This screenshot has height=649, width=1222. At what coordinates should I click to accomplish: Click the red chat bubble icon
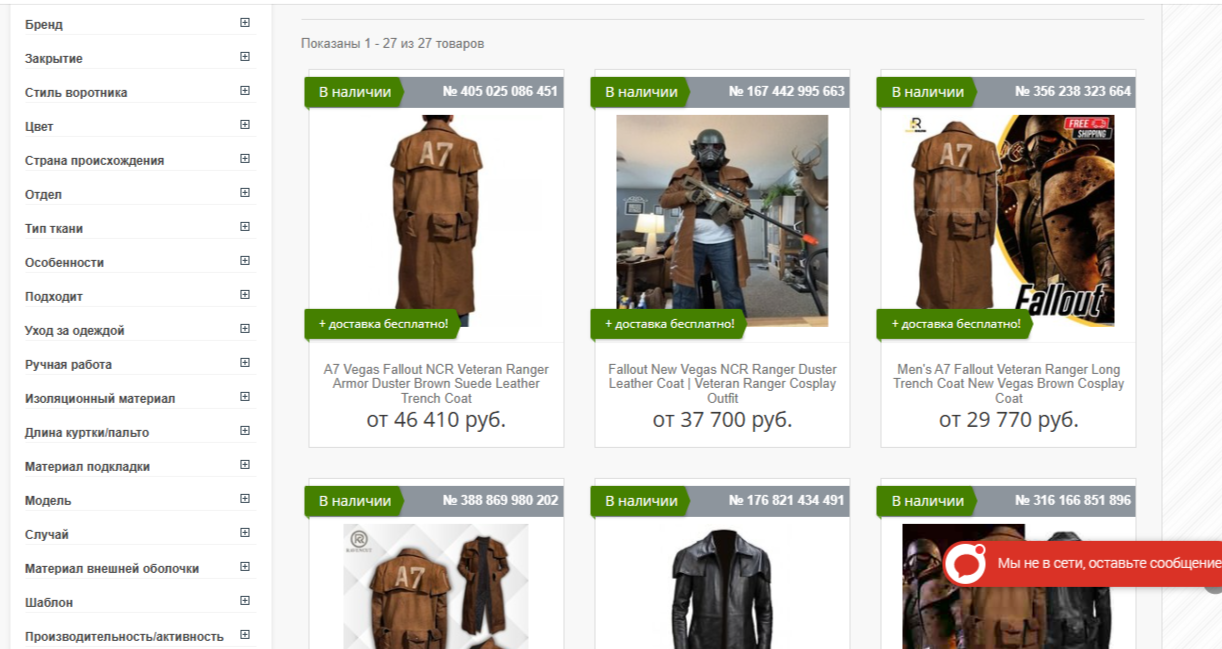pyautogui.click(x=966, y=563)
